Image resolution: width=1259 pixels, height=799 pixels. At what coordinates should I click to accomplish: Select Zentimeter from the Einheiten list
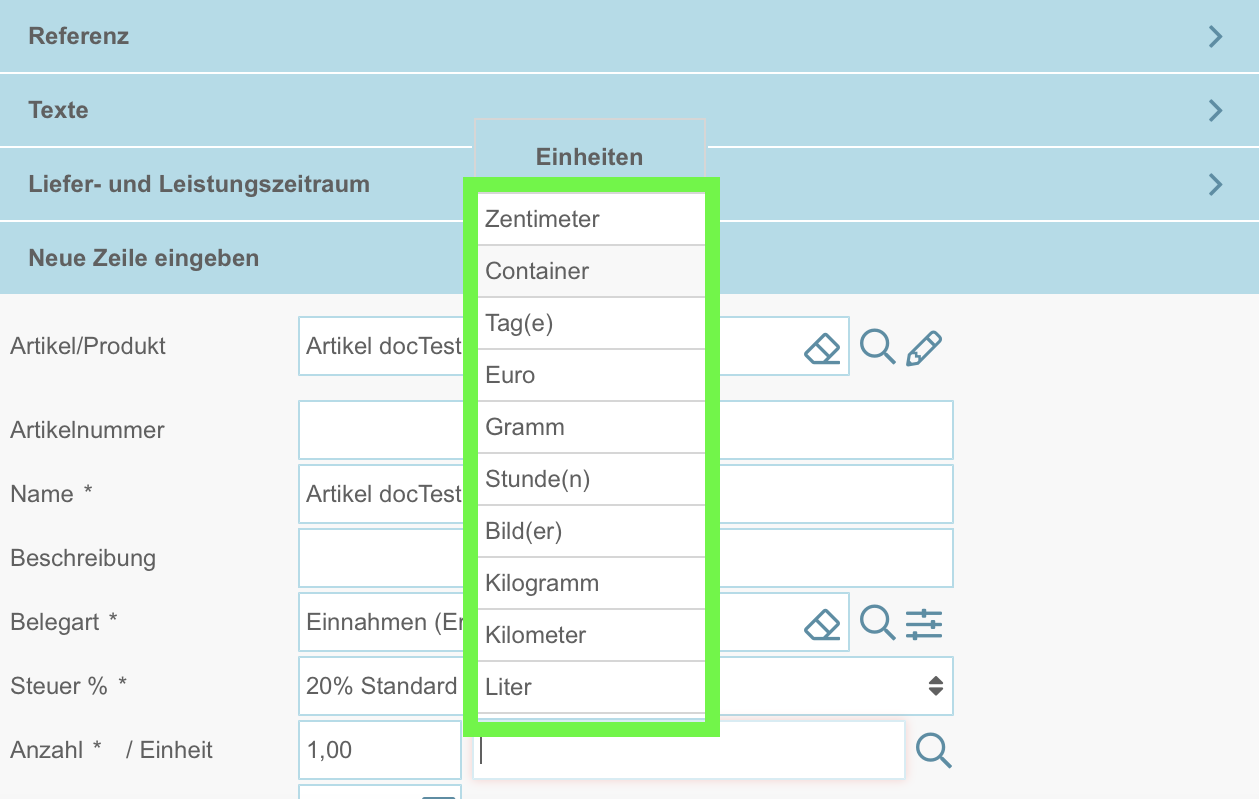(590, 219)
